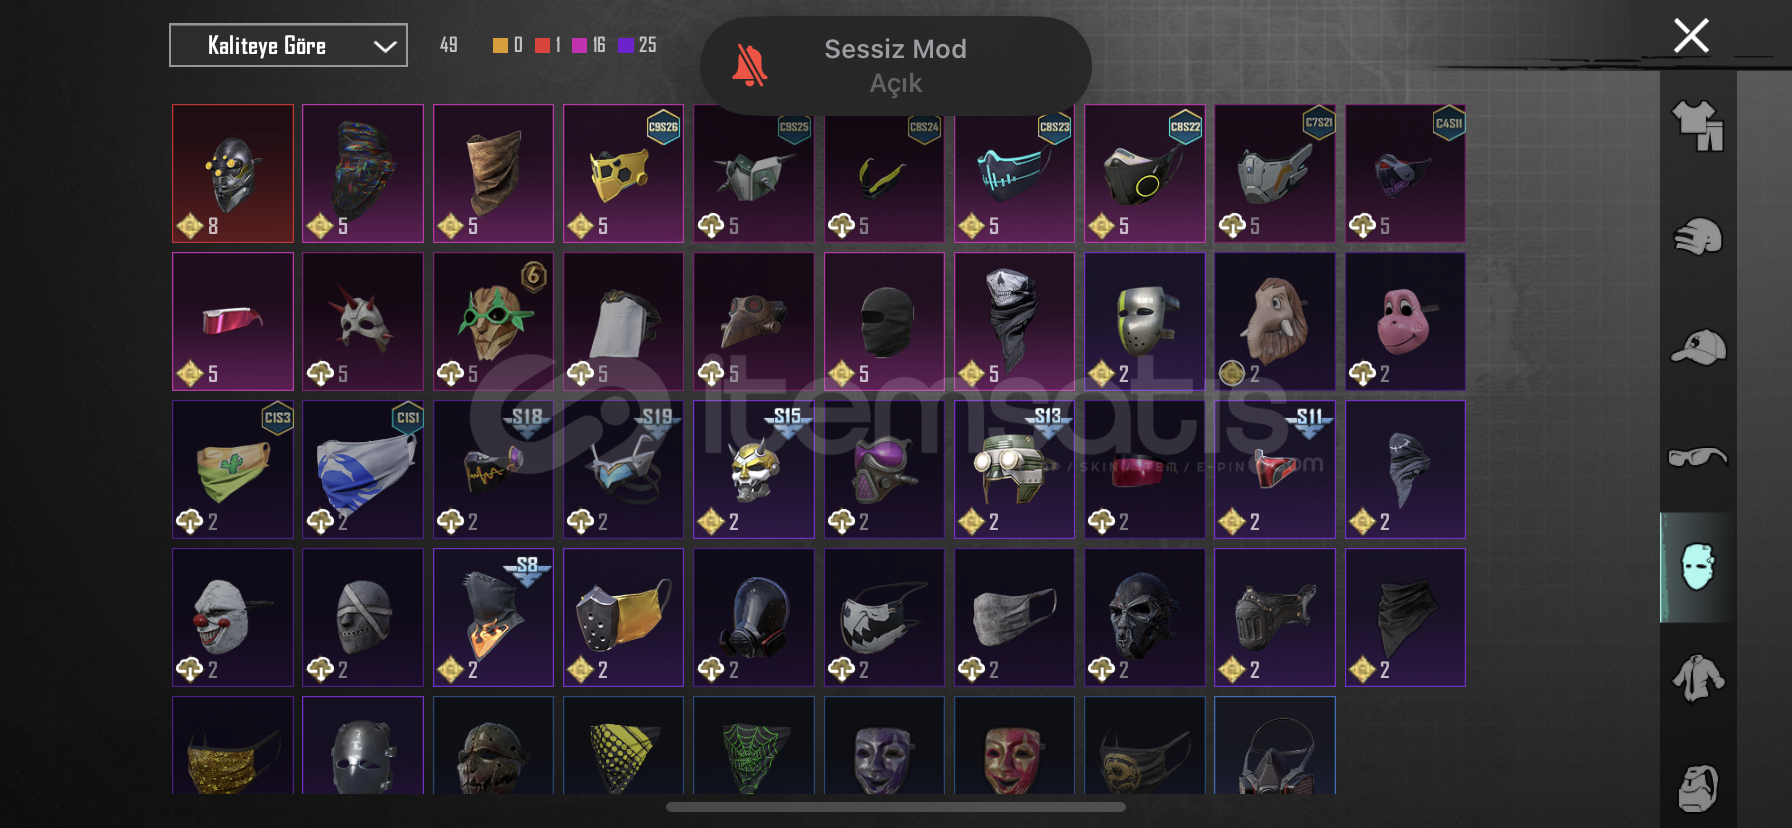Open the jacket category in sidebar
Viewport: 1792px width, 828px height.
[x=1698, y=678]
